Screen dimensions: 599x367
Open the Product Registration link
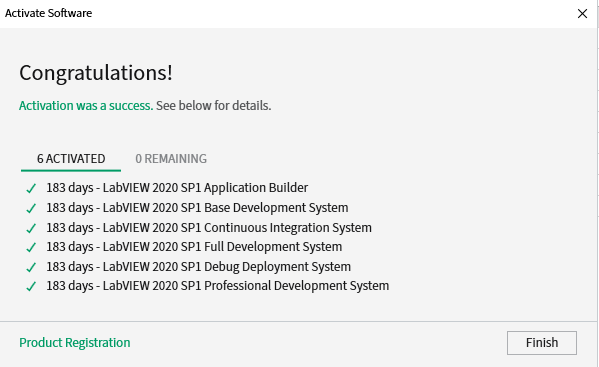[x=74, y=343]
